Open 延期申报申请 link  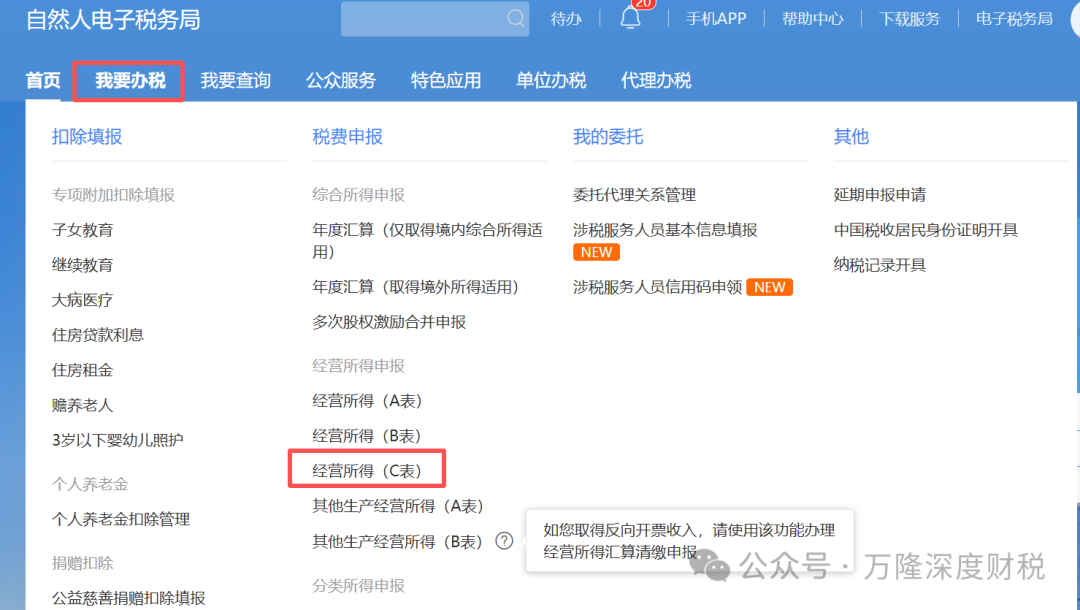880,195
